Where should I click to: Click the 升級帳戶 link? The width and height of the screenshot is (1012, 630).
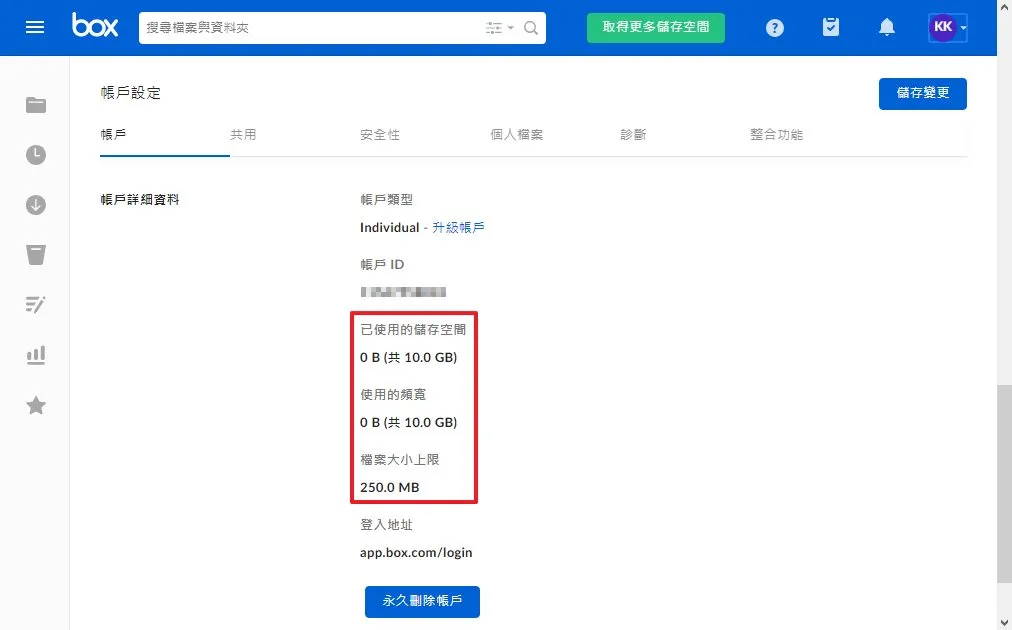pos(458,227)
